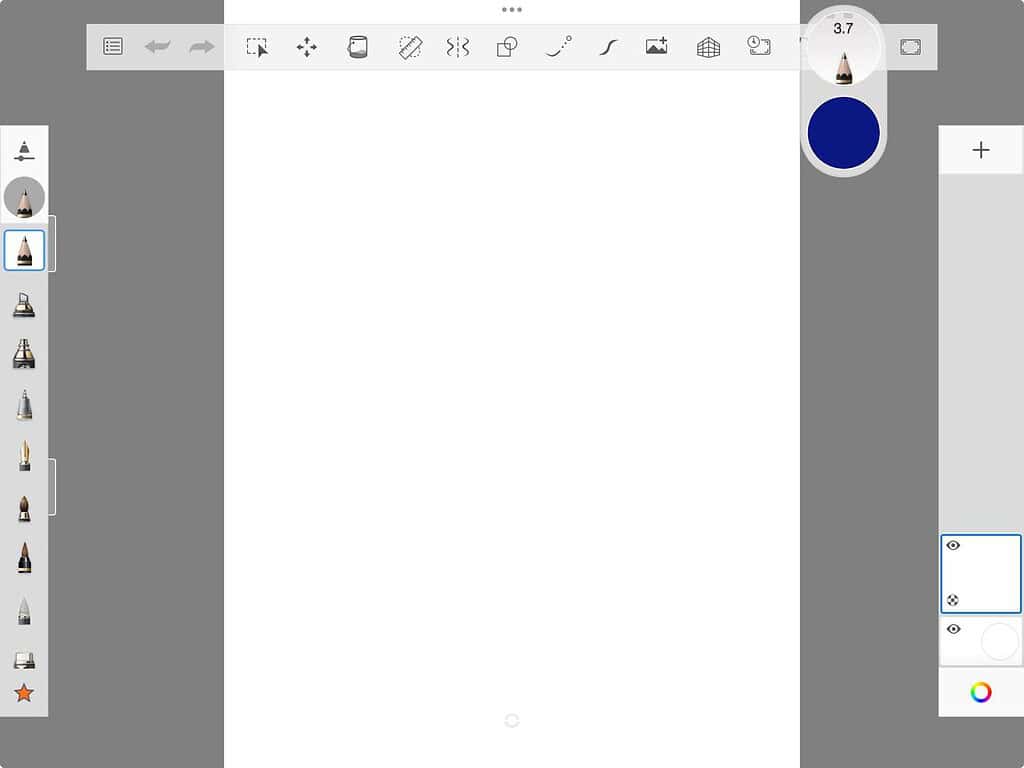Click the lower handle on brush palette edge
The width and height of the screenshot is (1024, 768).
[52, 487]
